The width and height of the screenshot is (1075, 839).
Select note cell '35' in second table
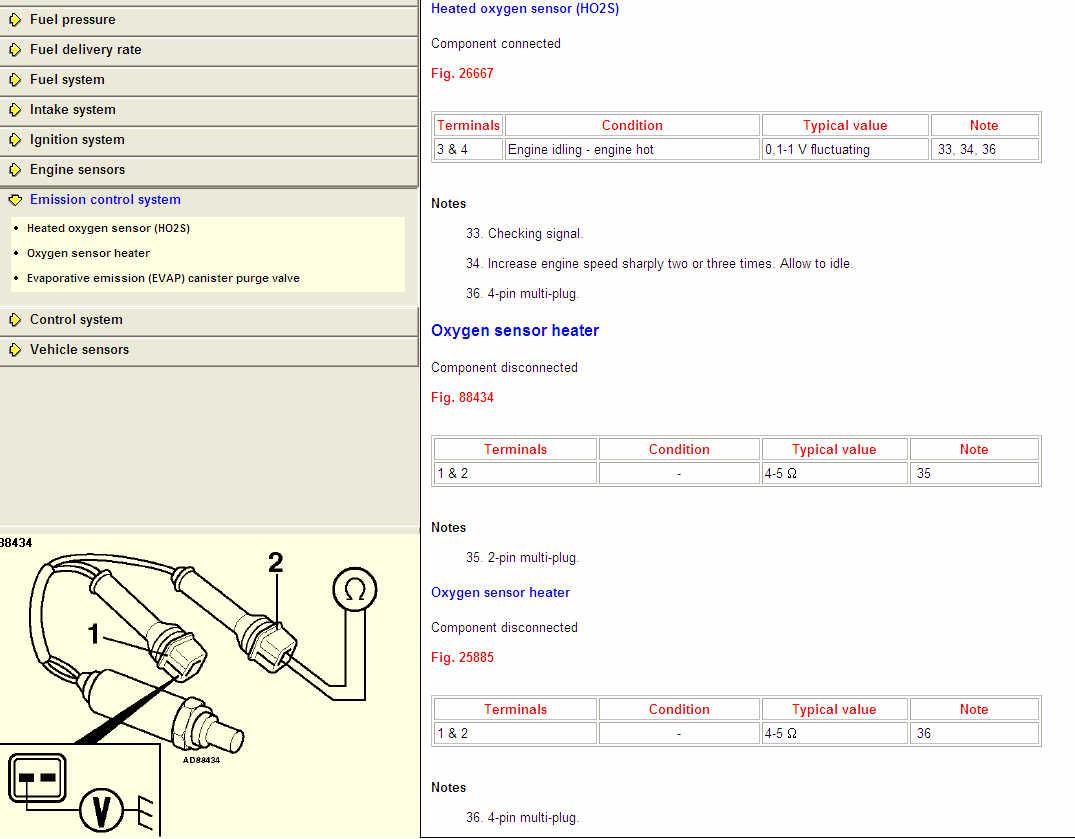(974, 474)
